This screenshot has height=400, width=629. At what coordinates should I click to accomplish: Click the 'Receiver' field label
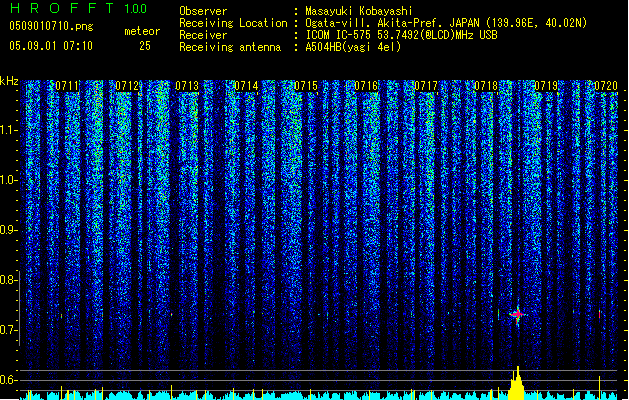tap(203, 35)
